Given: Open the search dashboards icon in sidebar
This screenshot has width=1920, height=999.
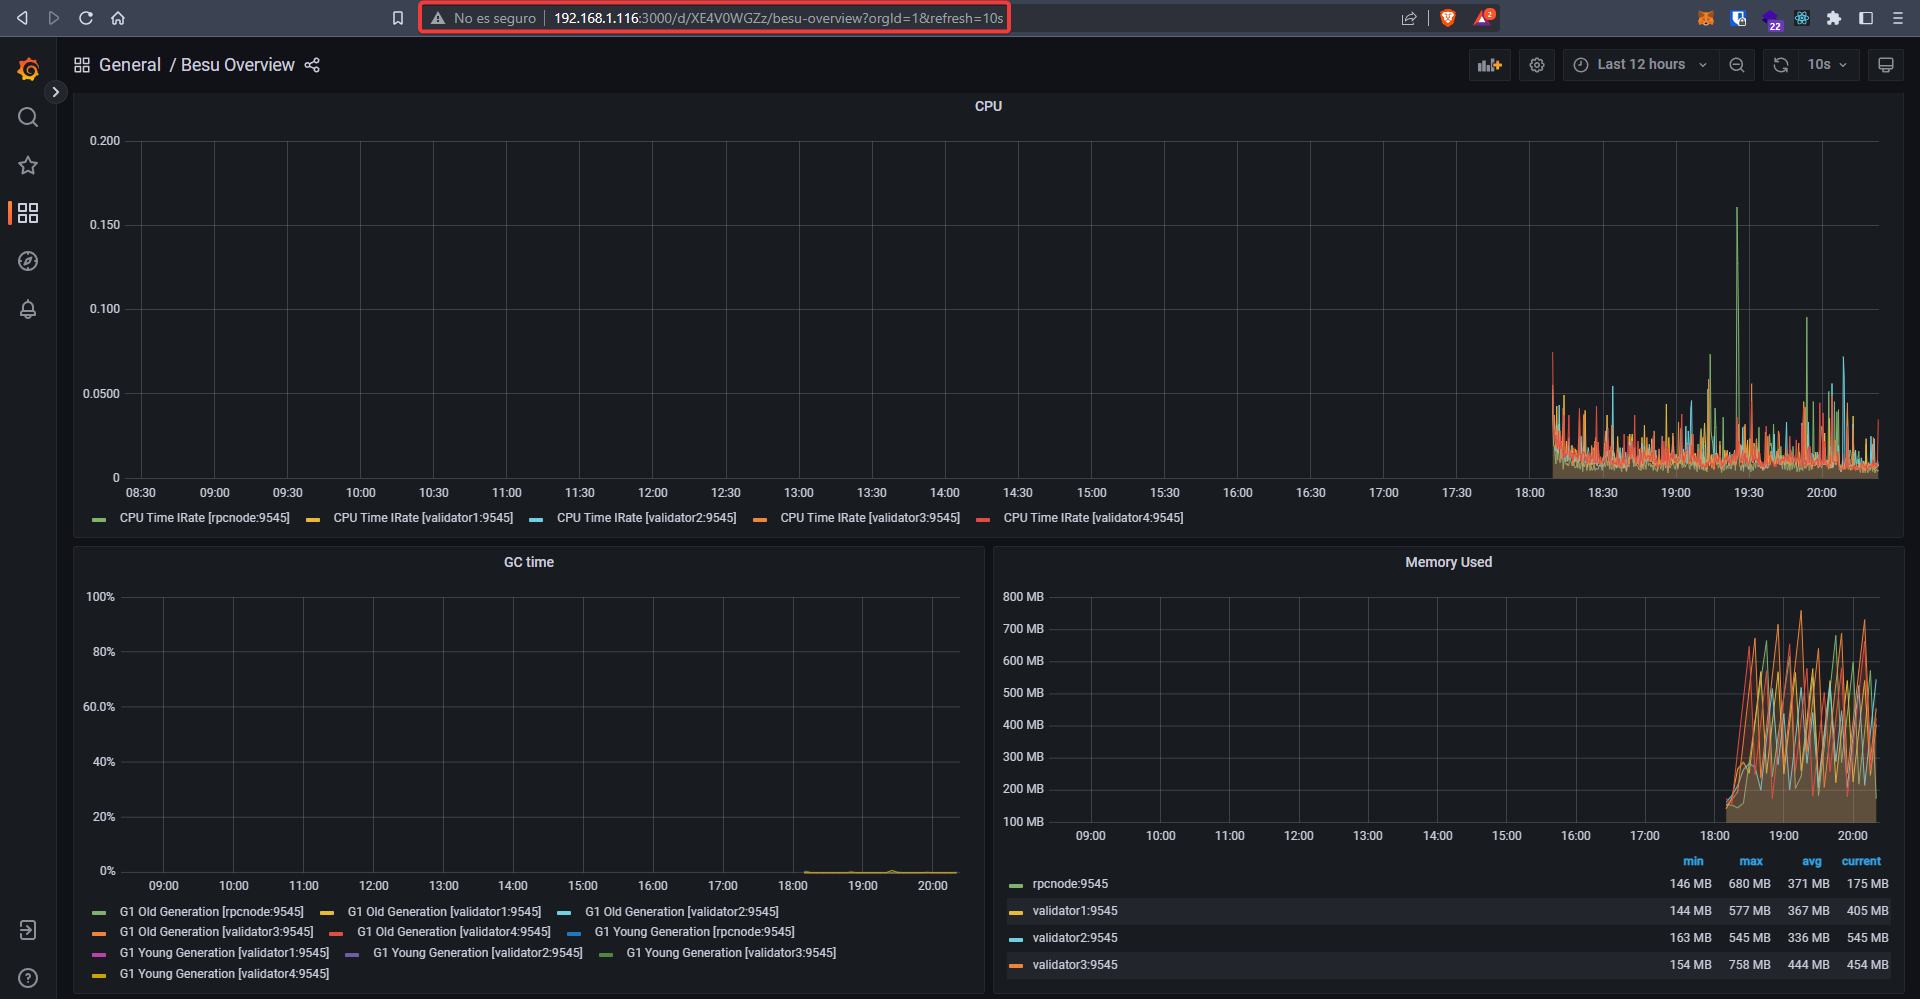Looking at the screenshot, I should coord(28,117).
